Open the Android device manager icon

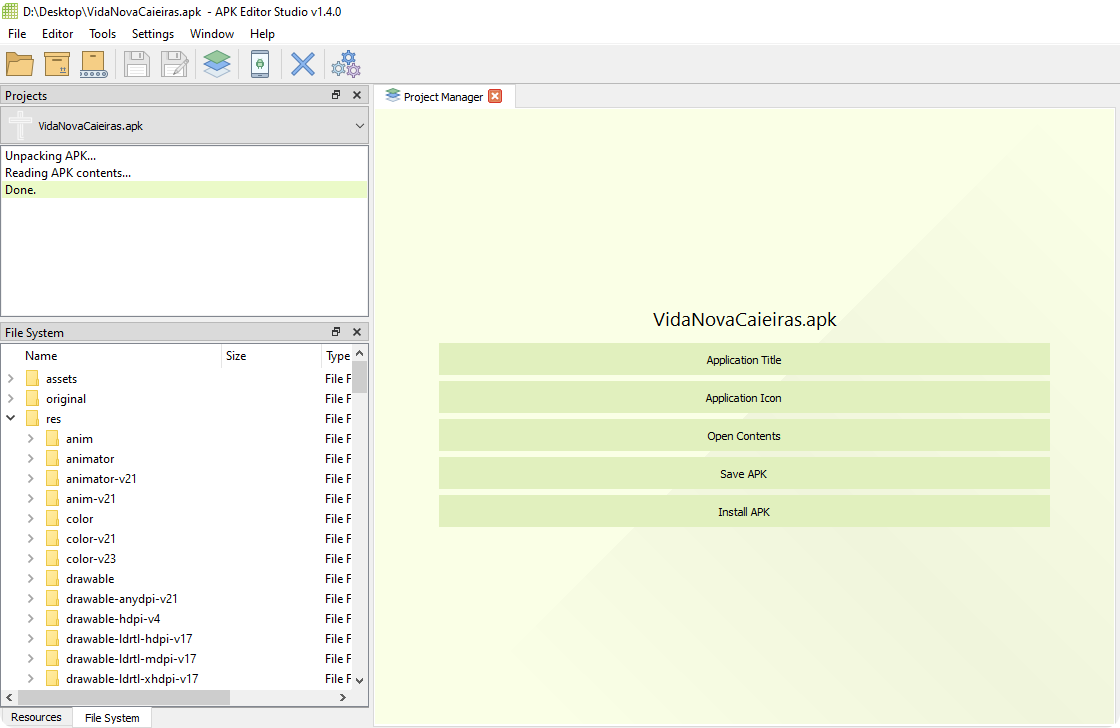pos(260,64)
